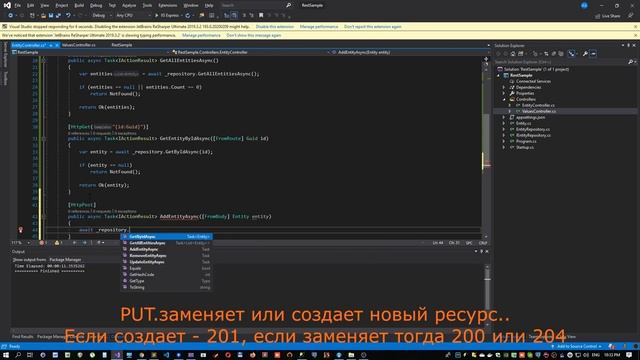Click second info bar's Manage performance link

tap(201, 36)
